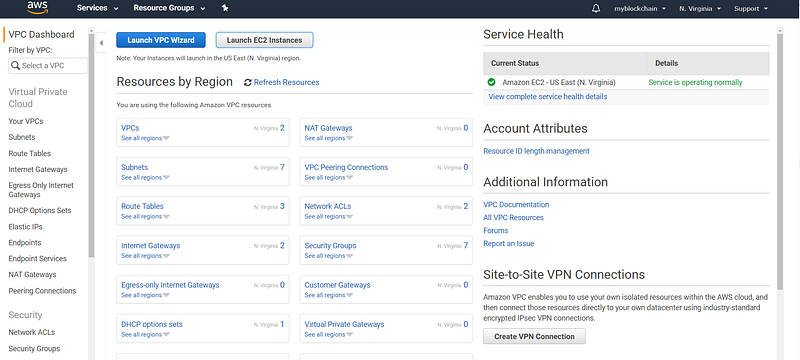Open the Forums link
Image resolution: width=800 pixels, height=360 pixels.
point(496,230)
